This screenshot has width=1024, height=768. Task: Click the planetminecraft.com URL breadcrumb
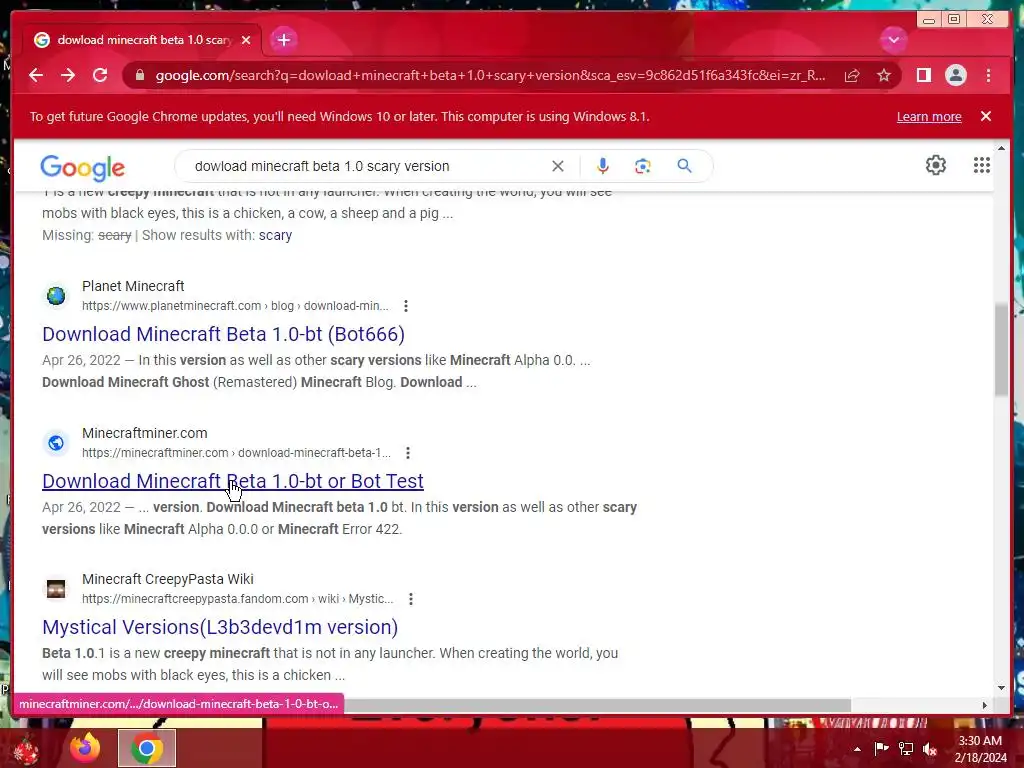(x=235, y=306)
